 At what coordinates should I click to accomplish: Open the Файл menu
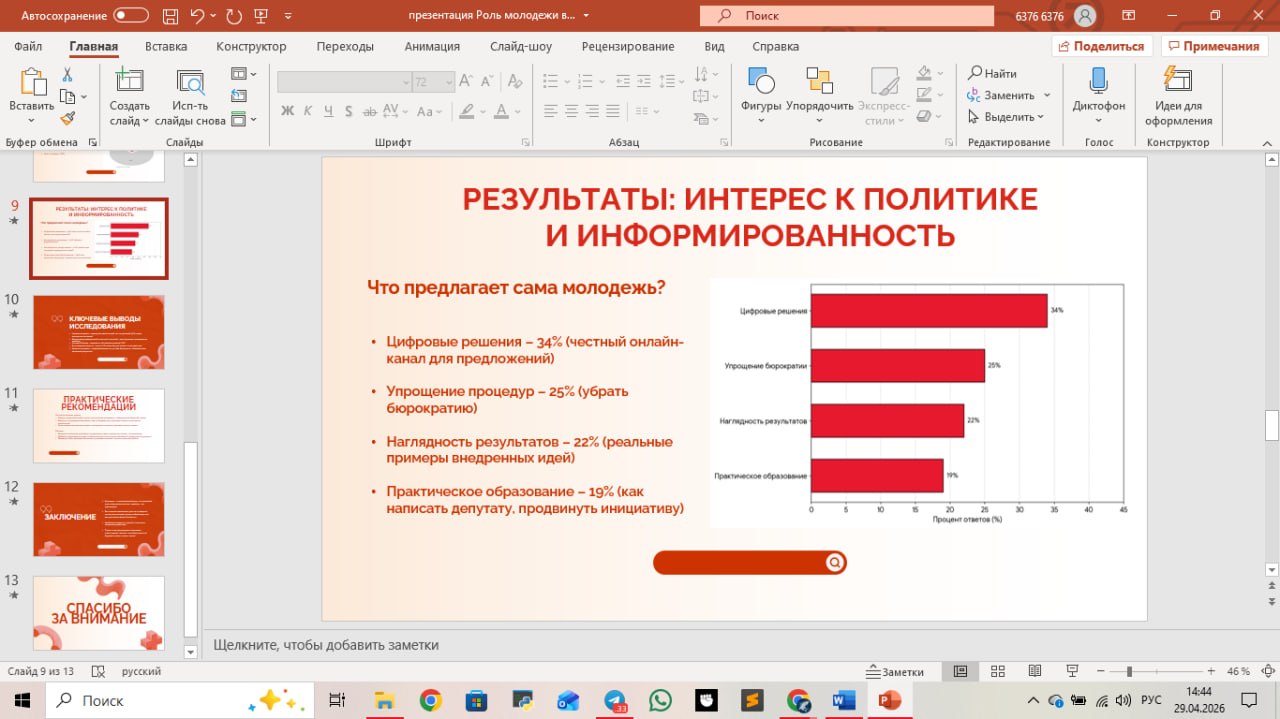pyautogui.click(x=28, y=46)
